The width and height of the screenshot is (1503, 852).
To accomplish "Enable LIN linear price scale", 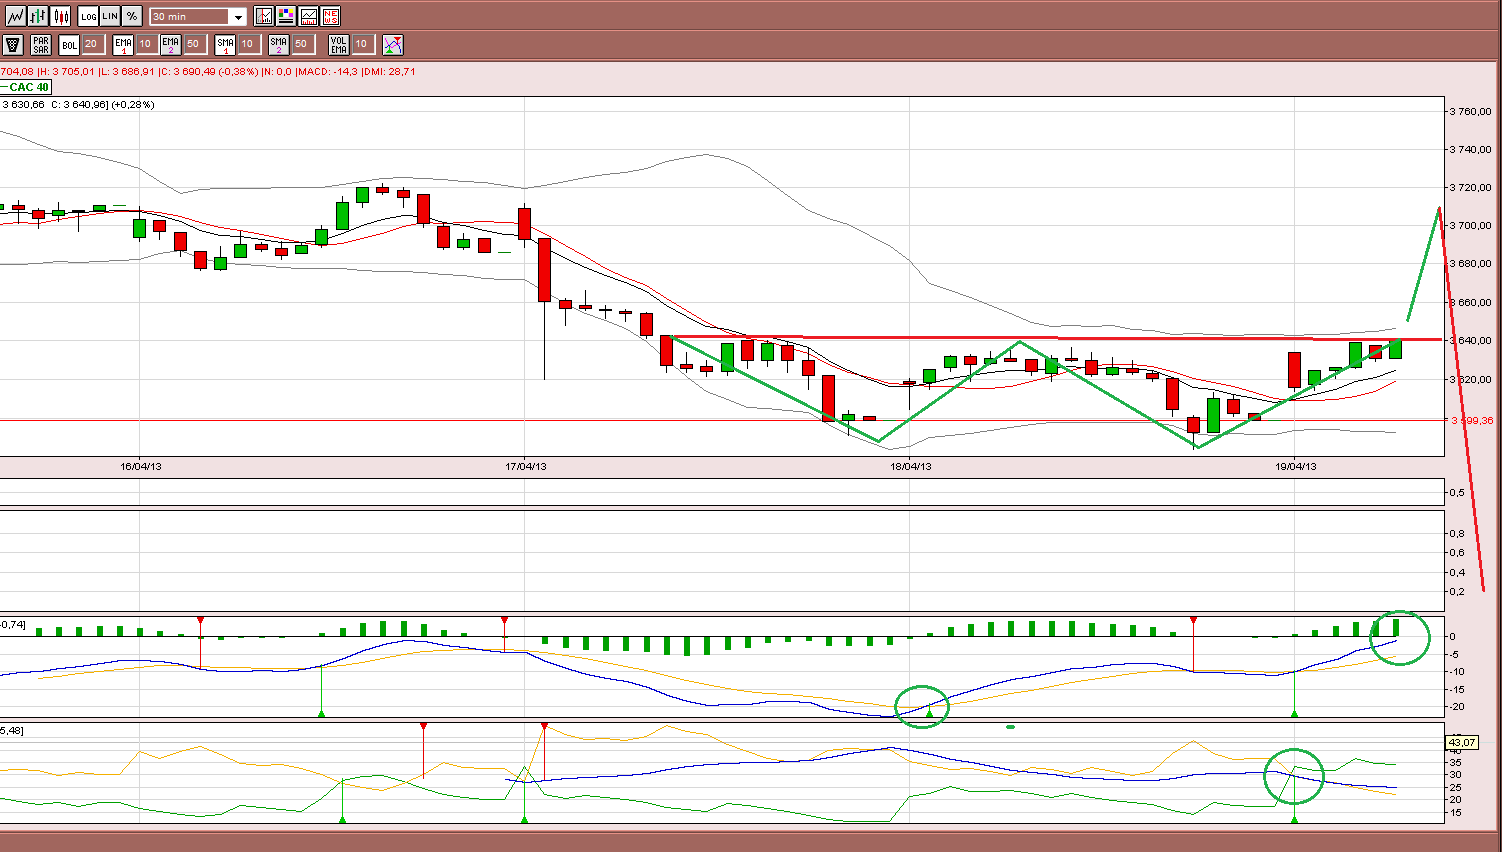I will click(x=110, y=16).
